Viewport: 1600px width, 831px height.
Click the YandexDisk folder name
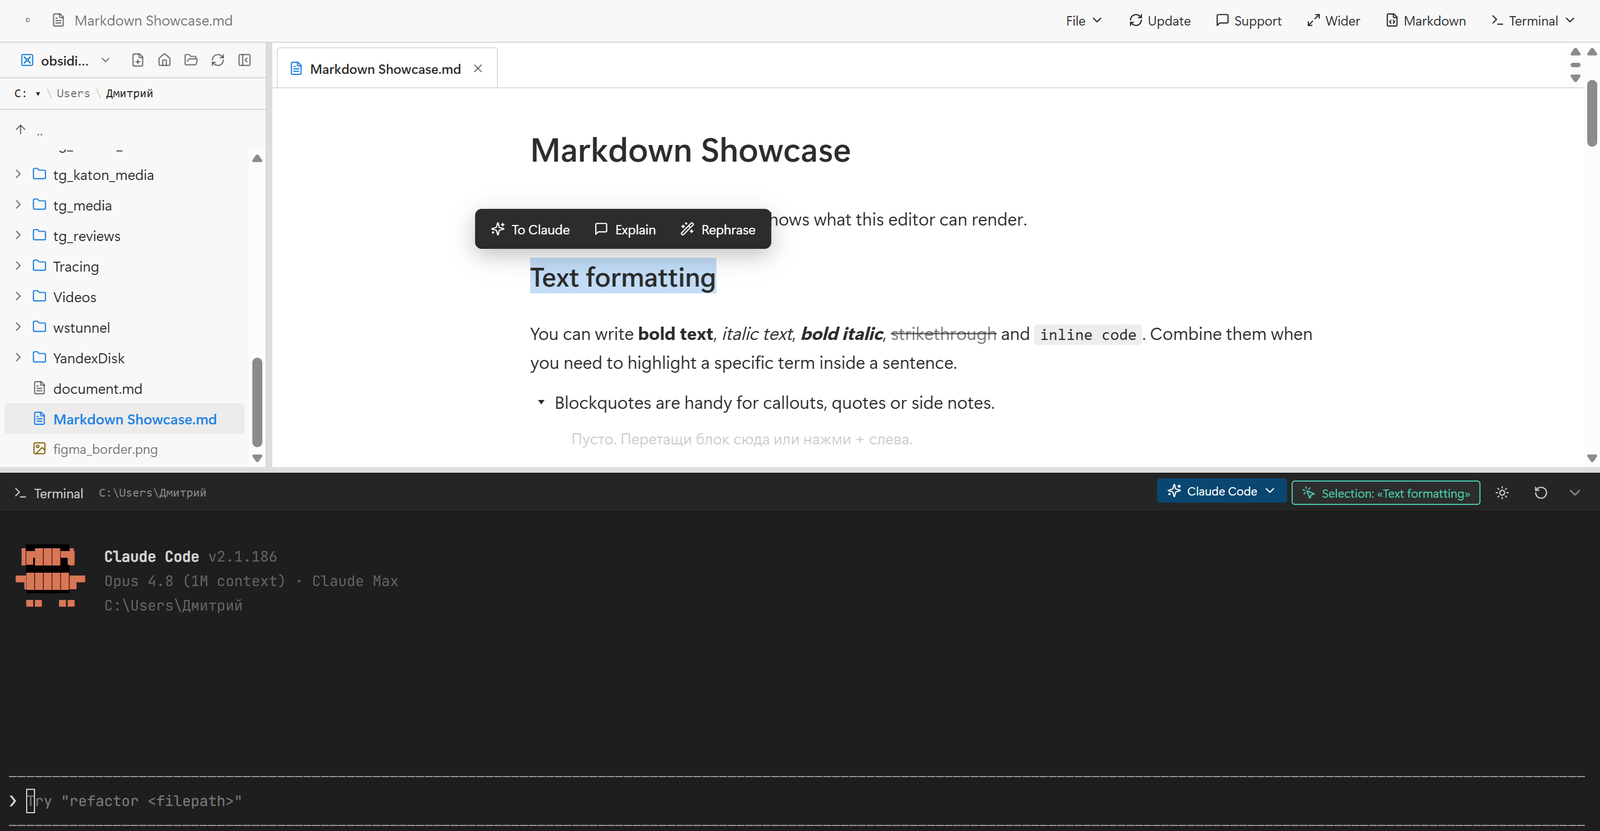click(x=89, y=358)
